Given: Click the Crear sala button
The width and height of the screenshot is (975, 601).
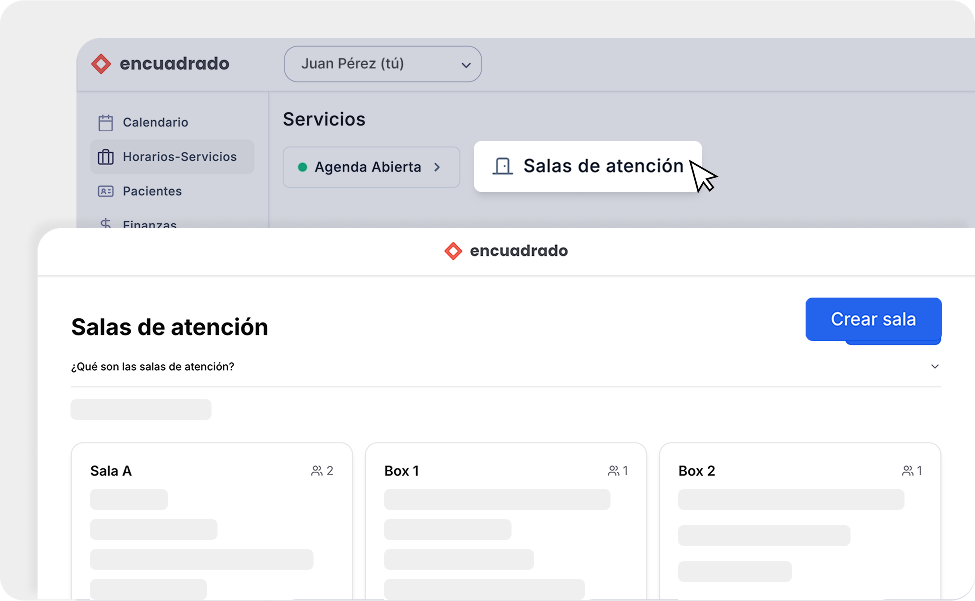Looking at the screenshot, I should (873, 319).
